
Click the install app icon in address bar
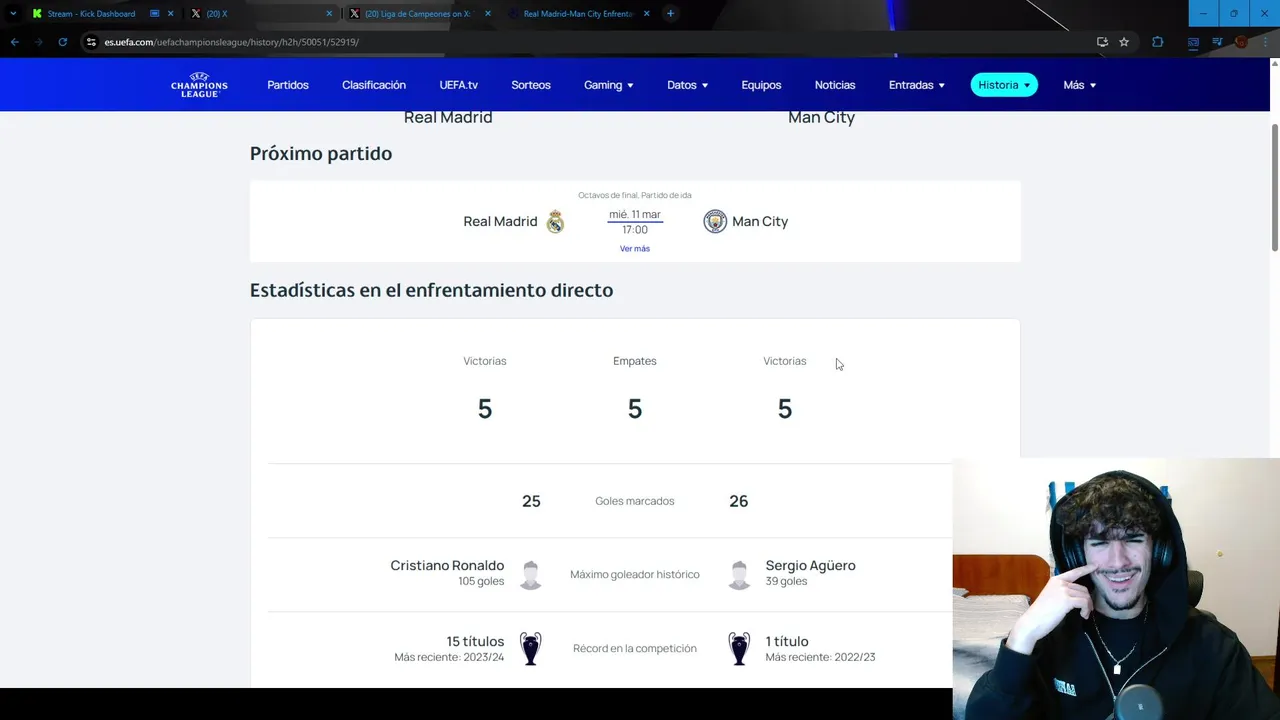click(x=1102, y=42)
